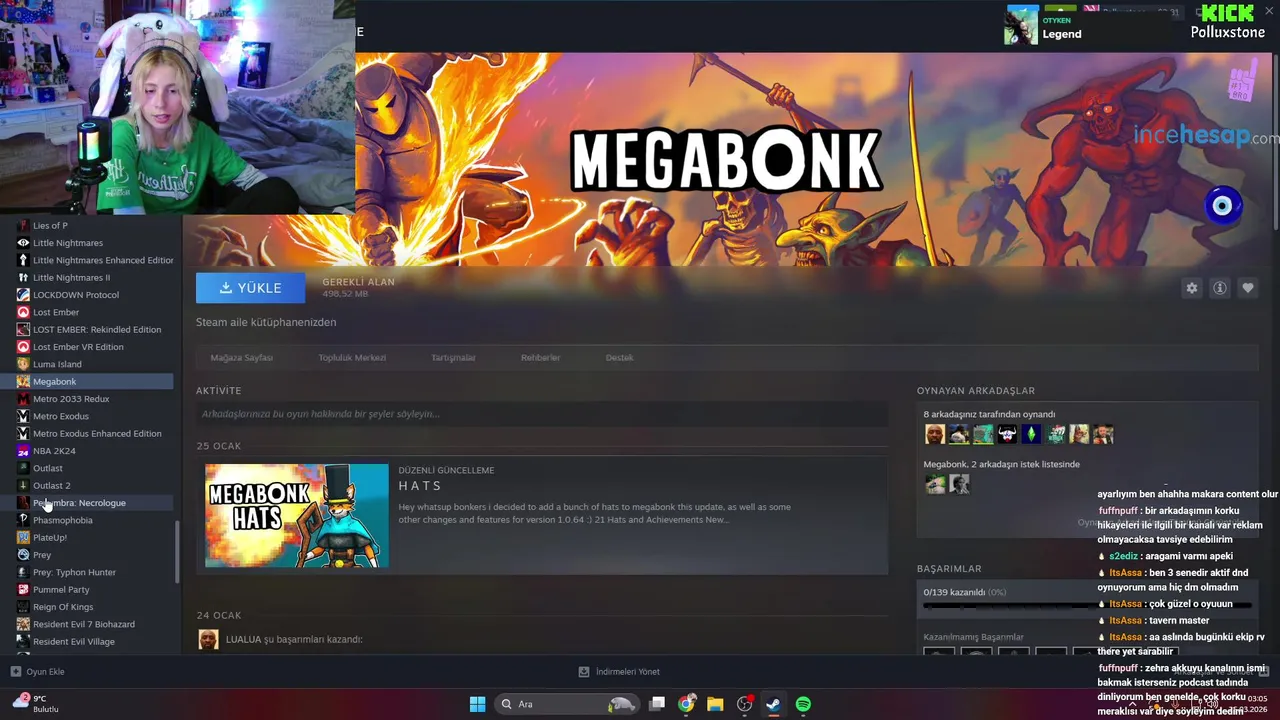The image size is (1280, 720).
Task: Click the taskbar Ara search box
Action: click(x=567, y=704)
